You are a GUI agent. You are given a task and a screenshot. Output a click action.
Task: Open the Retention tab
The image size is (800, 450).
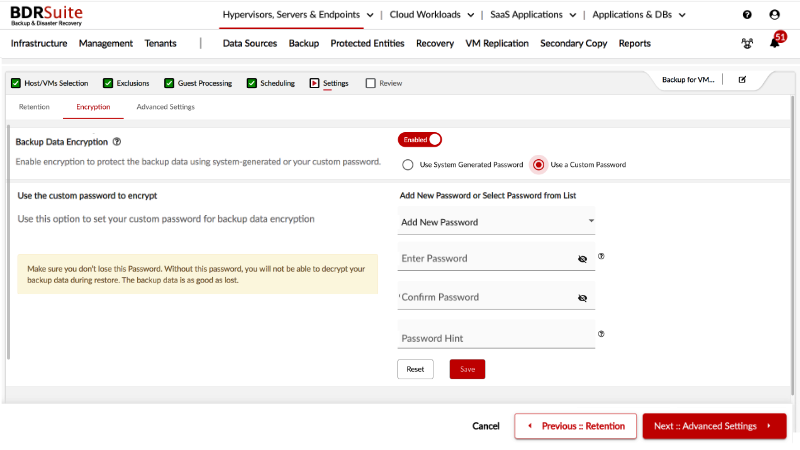34,107
